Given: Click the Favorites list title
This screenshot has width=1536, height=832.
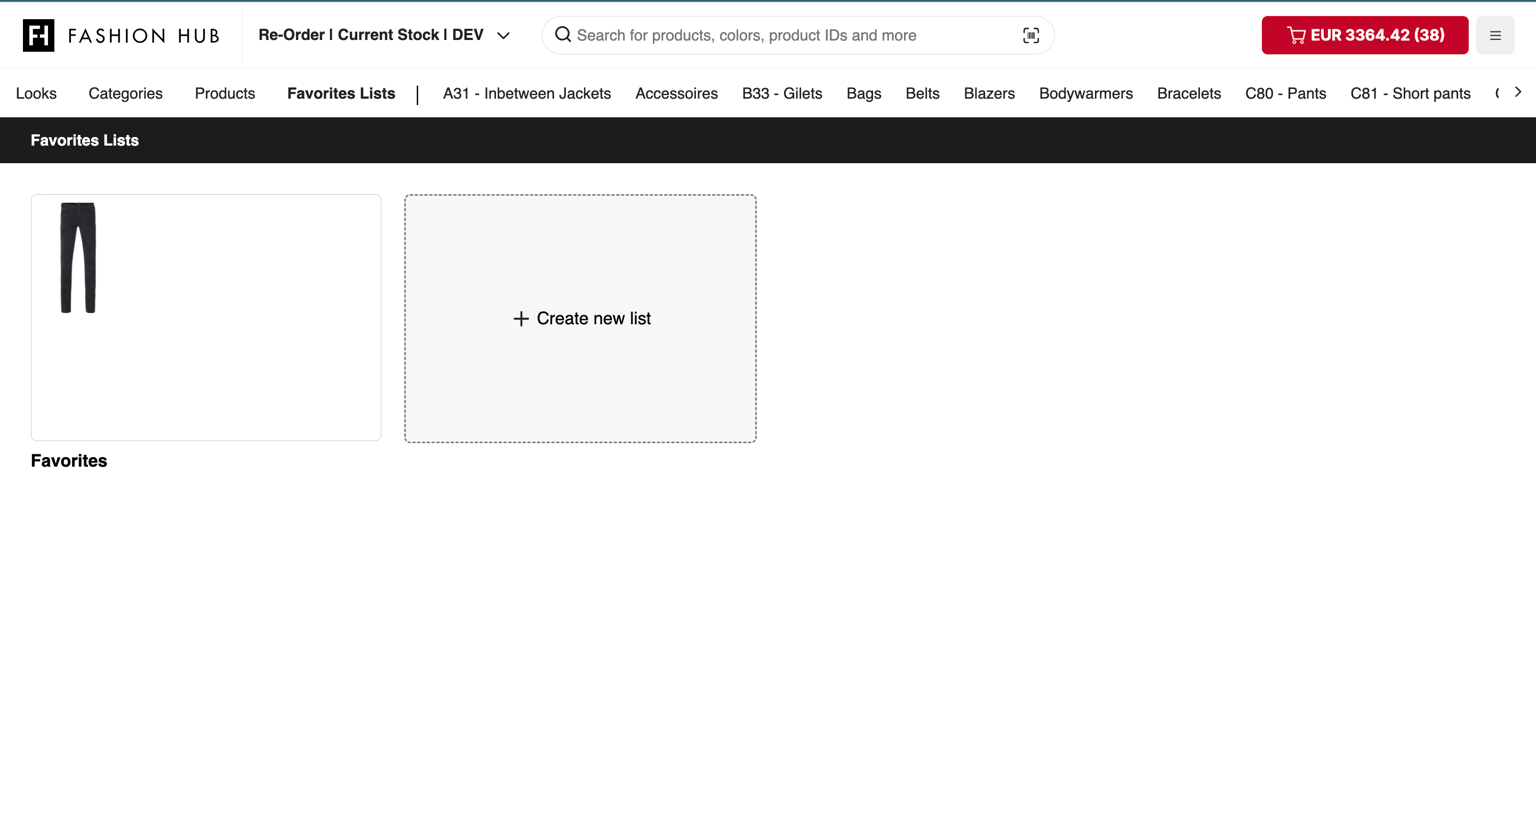Looking at the screenshot, I should tap(69, 461).
